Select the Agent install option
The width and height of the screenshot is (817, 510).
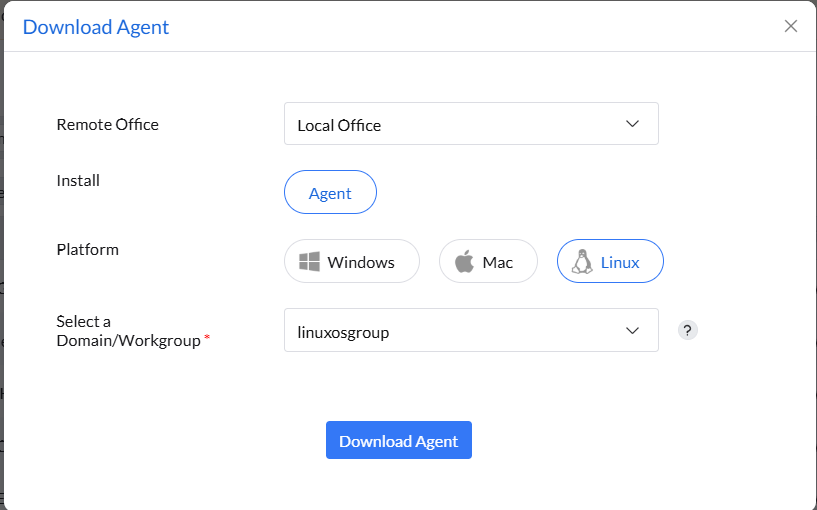(x=330, y=192)
